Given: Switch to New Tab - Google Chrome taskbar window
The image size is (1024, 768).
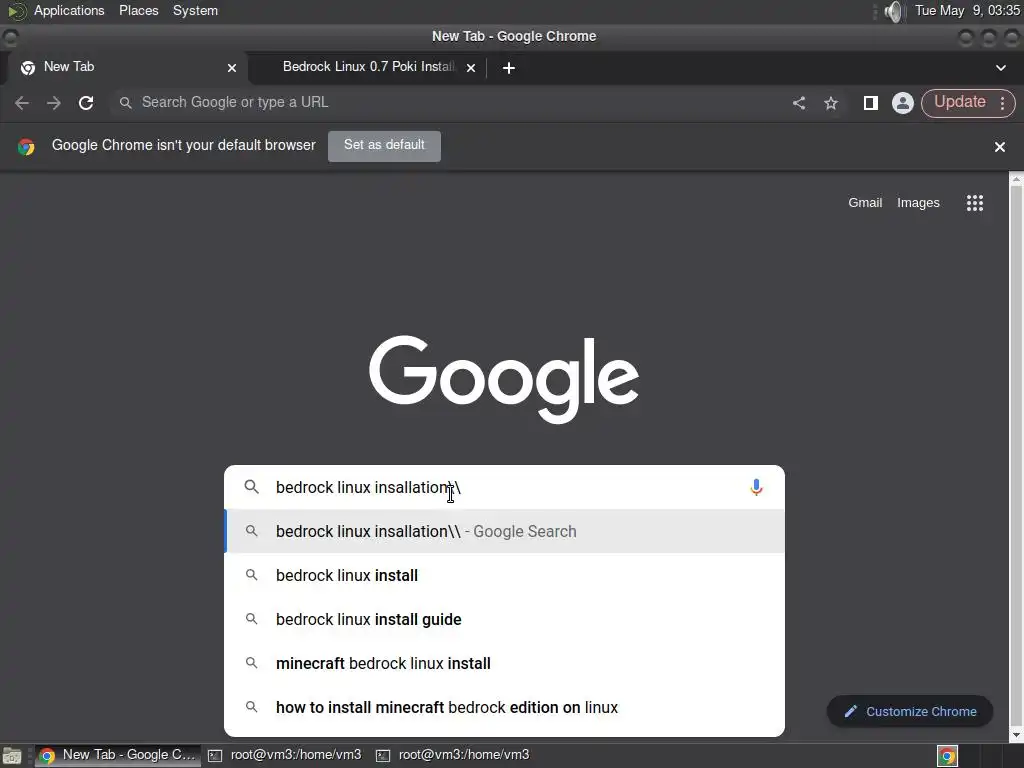Looking at the screenshot, I should tap(118, 755).
